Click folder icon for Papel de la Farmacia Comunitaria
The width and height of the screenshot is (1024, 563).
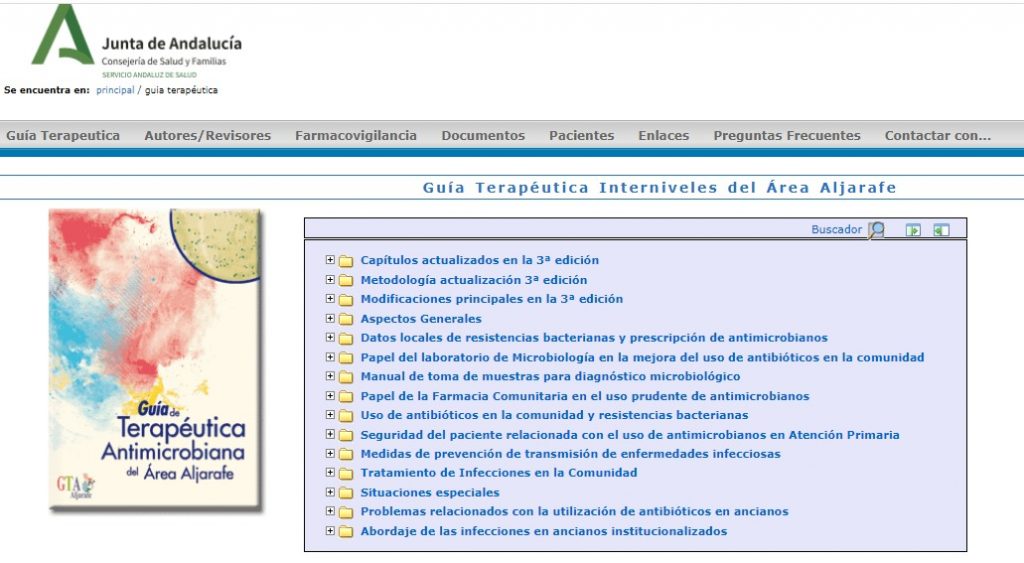[346, 396]
